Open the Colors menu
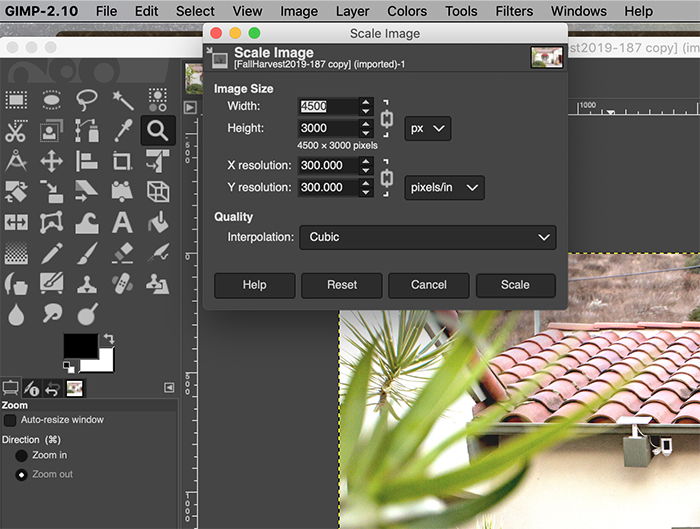The width and height of the screenshot is (700, 529). coord(407,11)
